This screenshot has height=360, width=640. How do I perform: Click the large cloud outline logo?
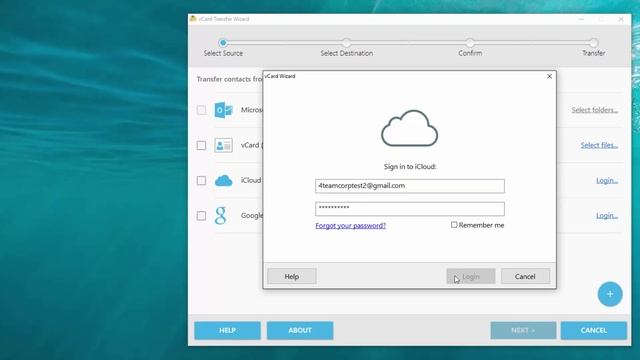pos(409,128)
